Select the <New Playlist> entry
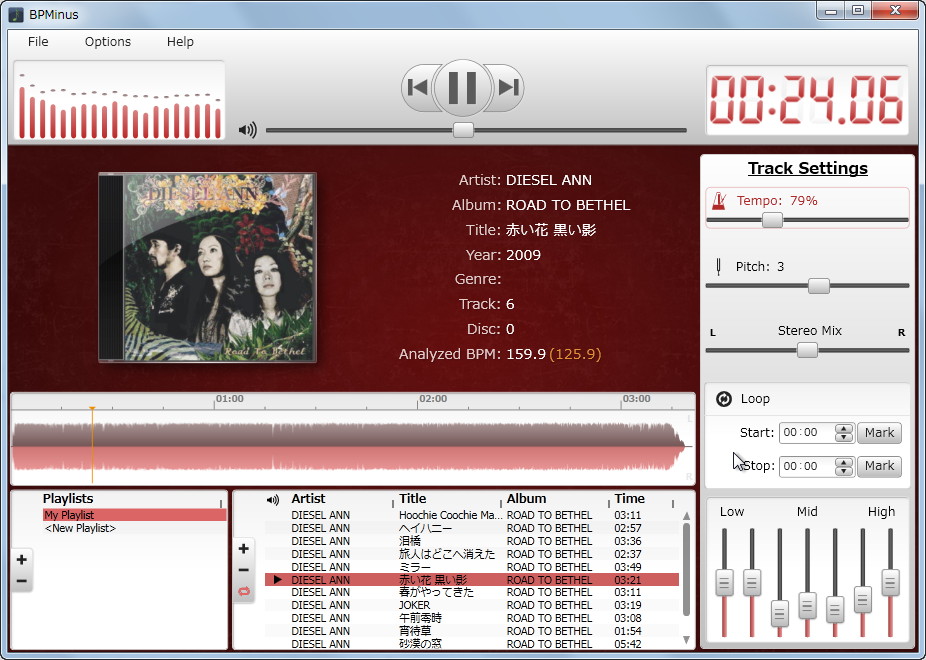 pyautogui.click(x=80, y=528)
